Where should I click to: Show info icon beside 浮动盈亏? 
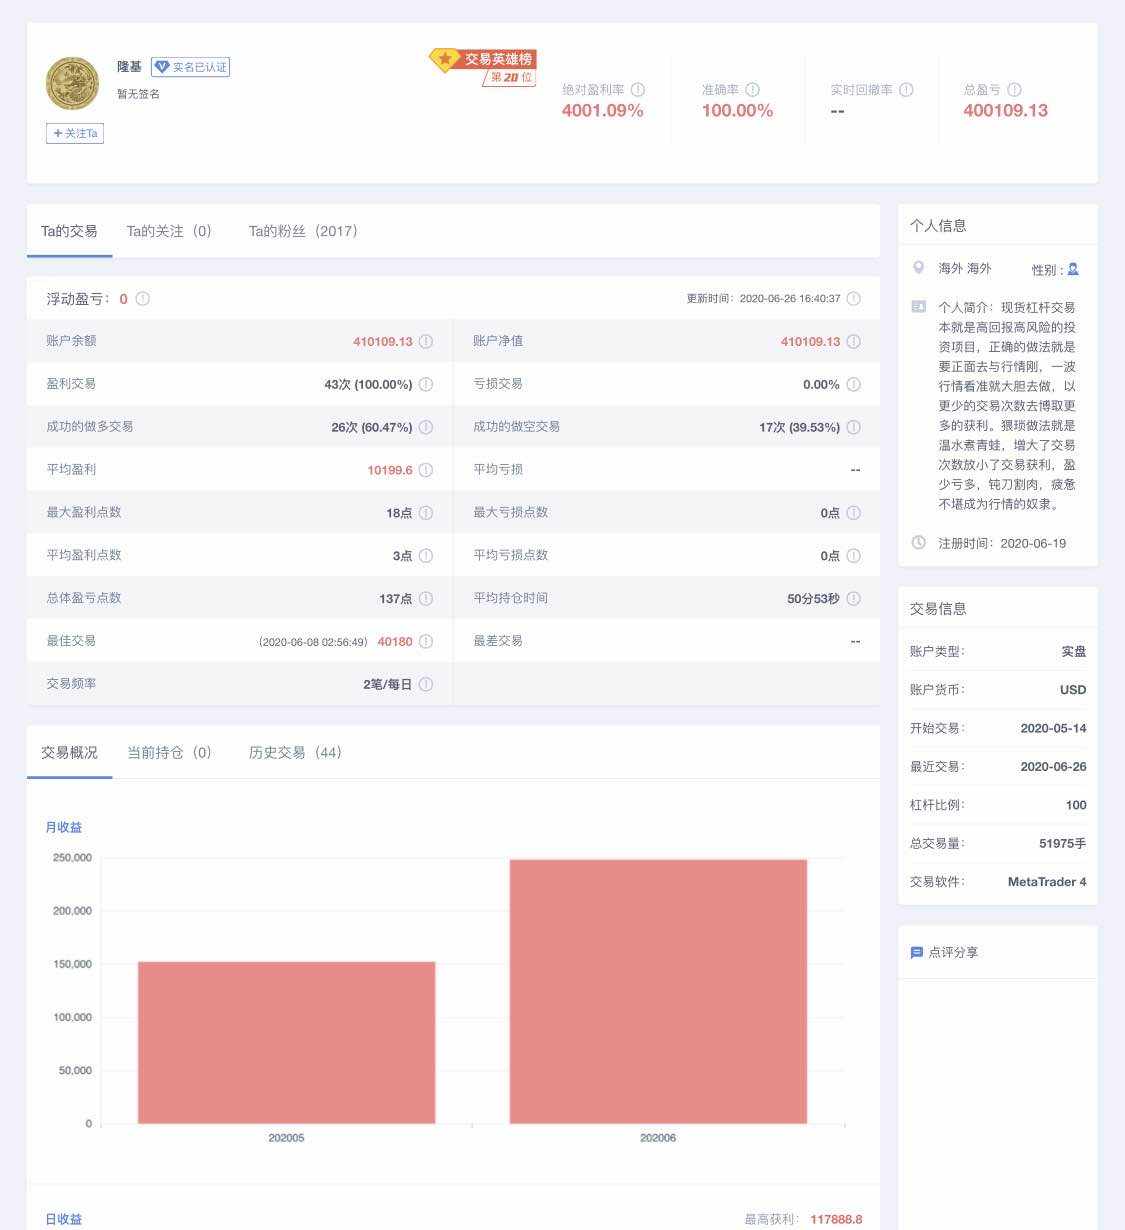[x=143, y=299]
